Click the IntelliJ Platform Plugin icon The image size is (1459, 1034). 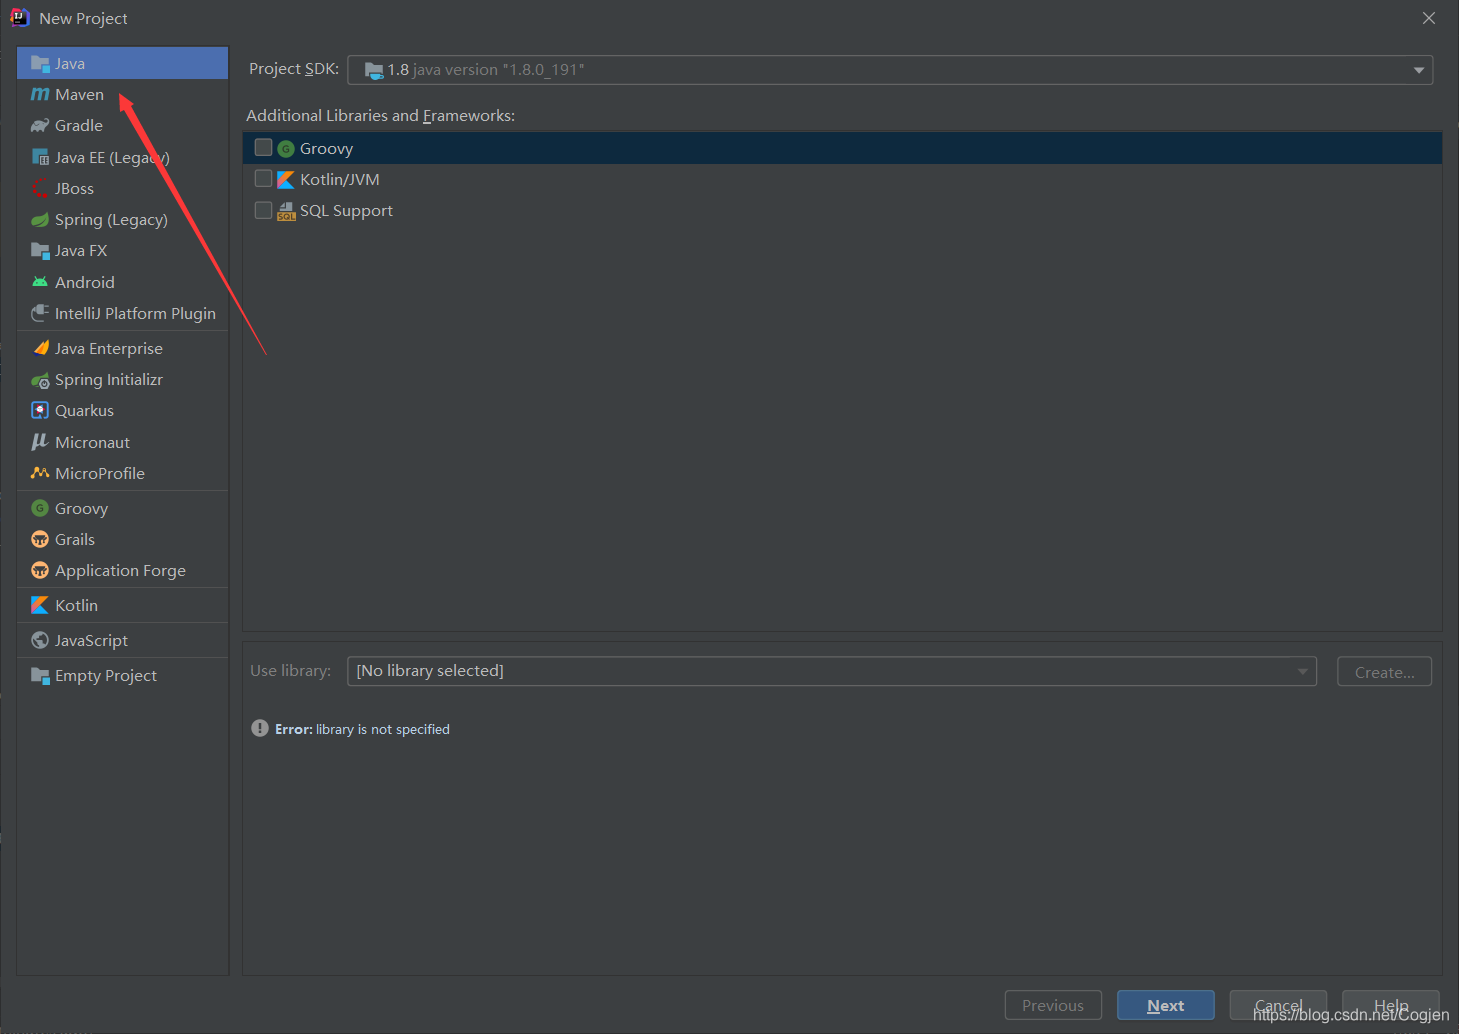point(40,313)
